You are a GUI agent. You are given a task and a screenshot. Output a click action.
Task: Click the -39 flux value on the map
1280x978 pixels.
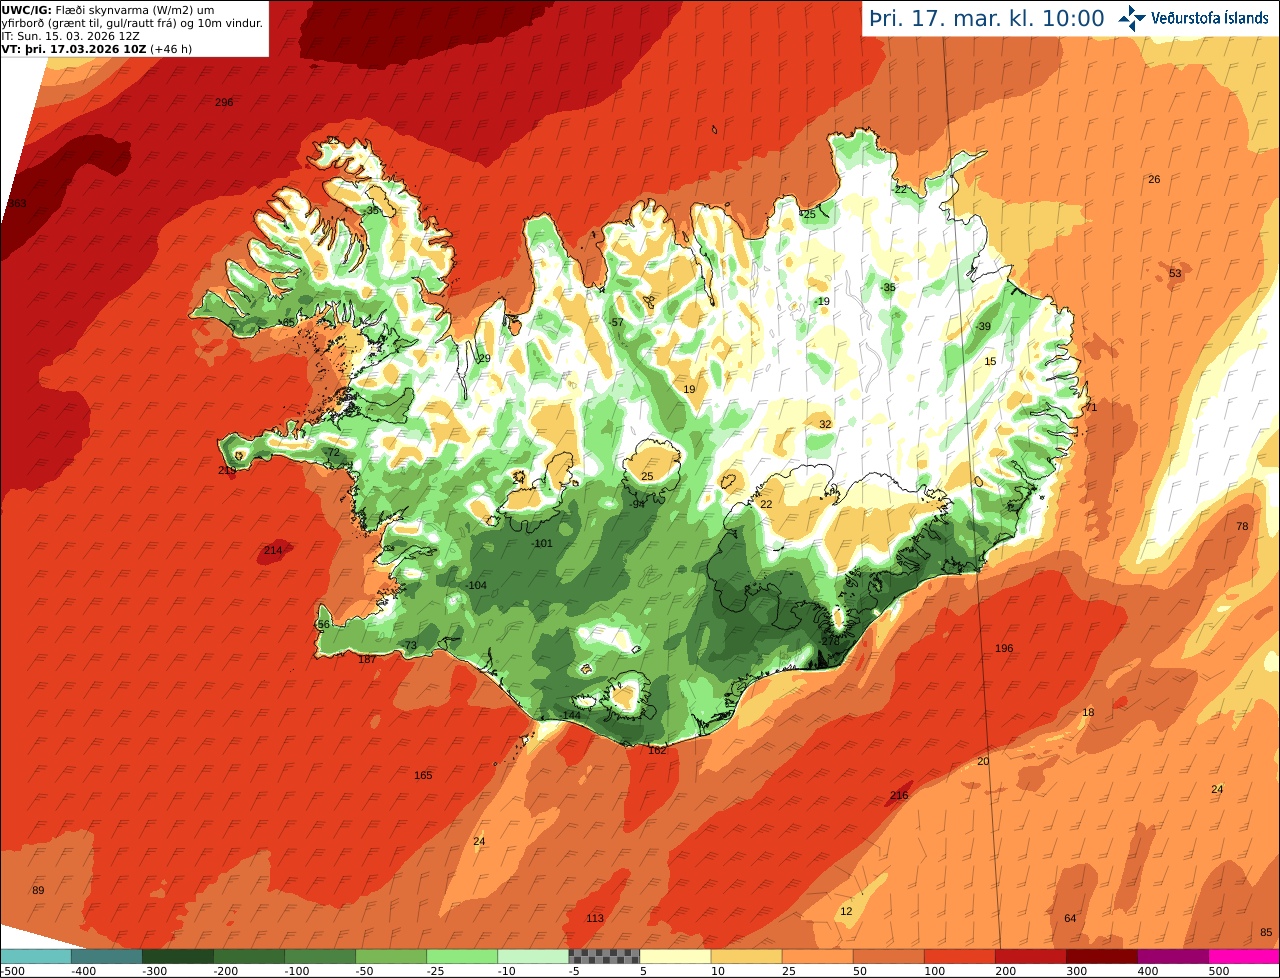click(982, 326)
